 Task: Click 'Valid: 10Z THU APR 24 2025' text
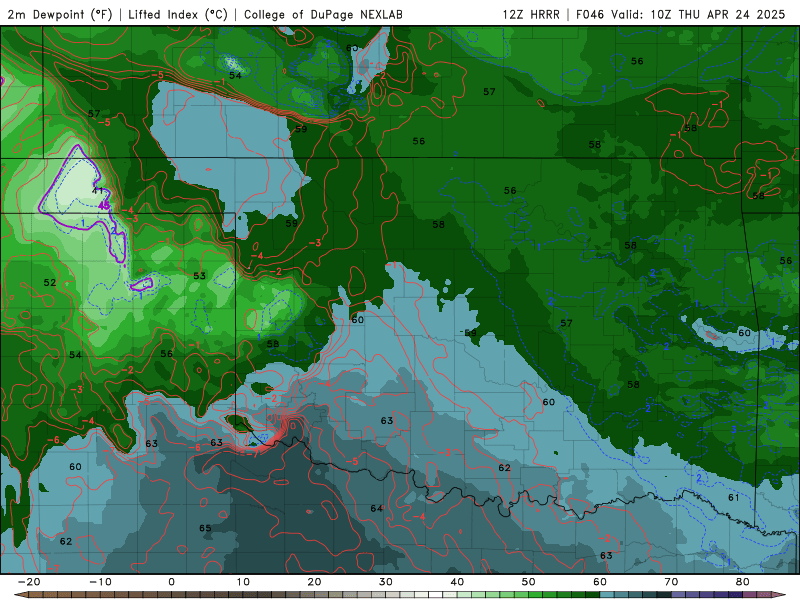(x=698, y=14)
